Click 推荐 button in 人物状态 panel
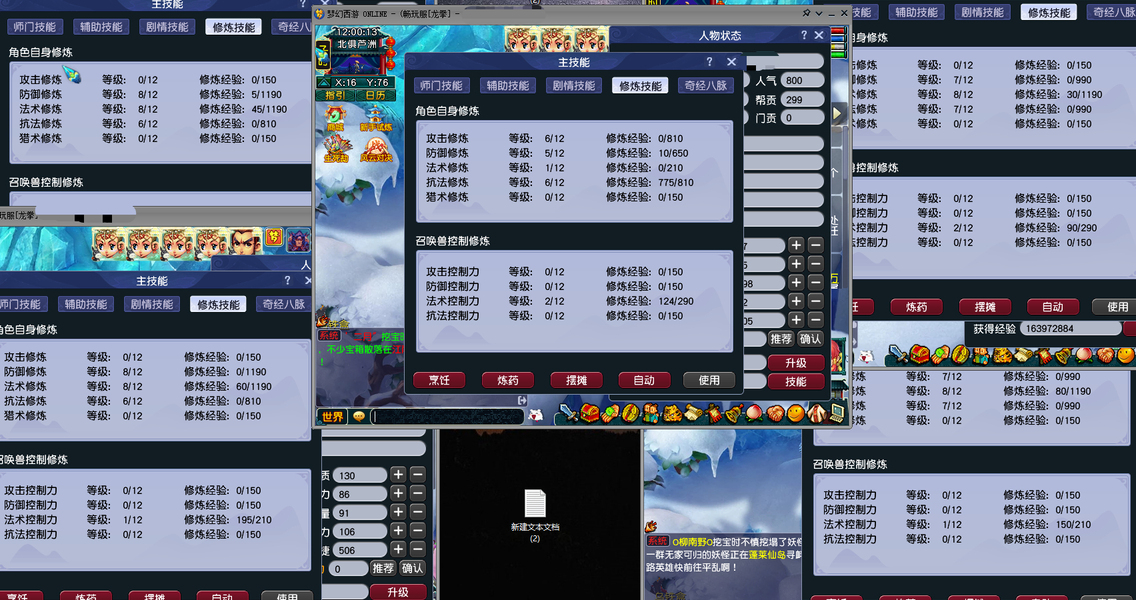1136x600 pixels. pyautogui.click(x=781, y=339)
